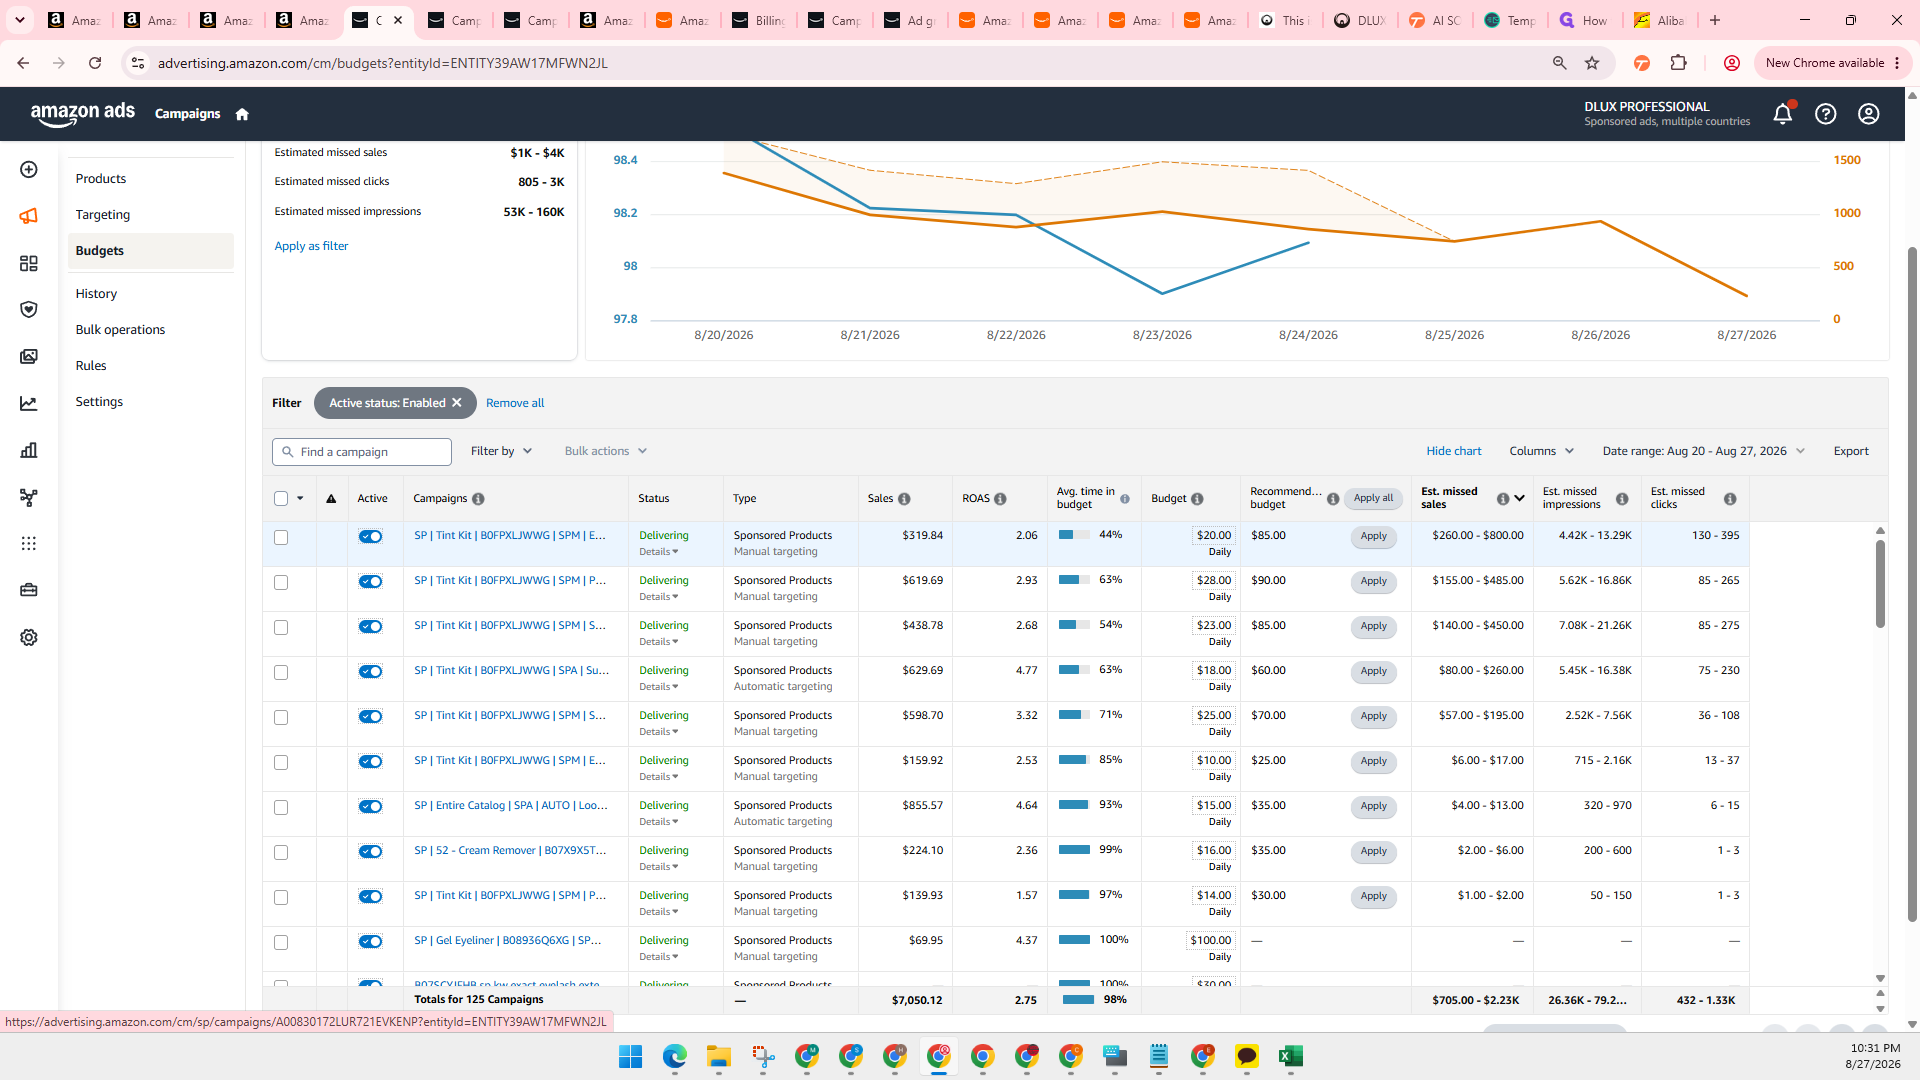Disable the campaign with $598.70 sales
The image size is (1920, 1080).
(x=370, y=717)
